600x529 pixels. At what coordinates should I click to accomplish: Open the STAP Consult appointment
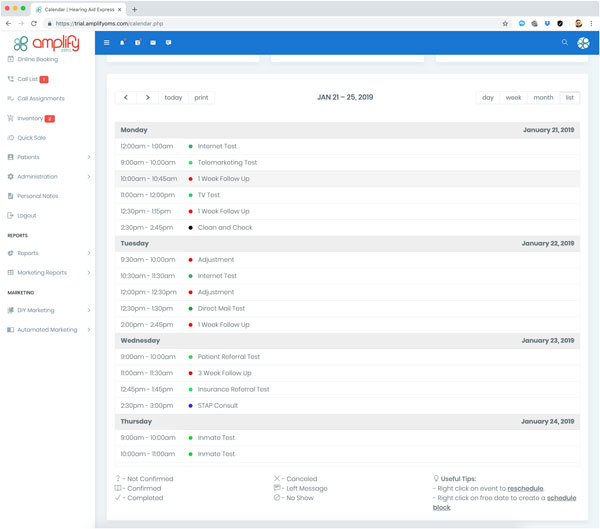coord(218,406)
